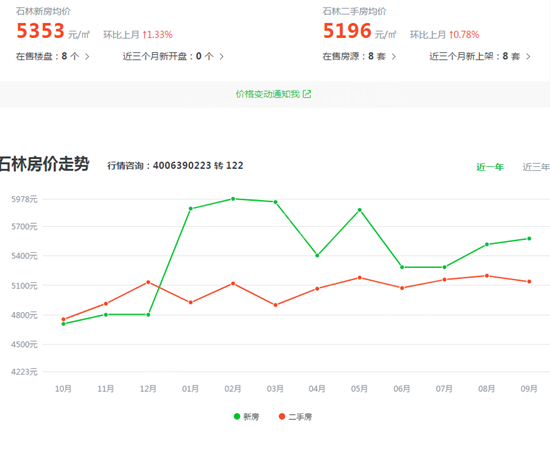Click the 价格变动通知我 link

[268, 94]
